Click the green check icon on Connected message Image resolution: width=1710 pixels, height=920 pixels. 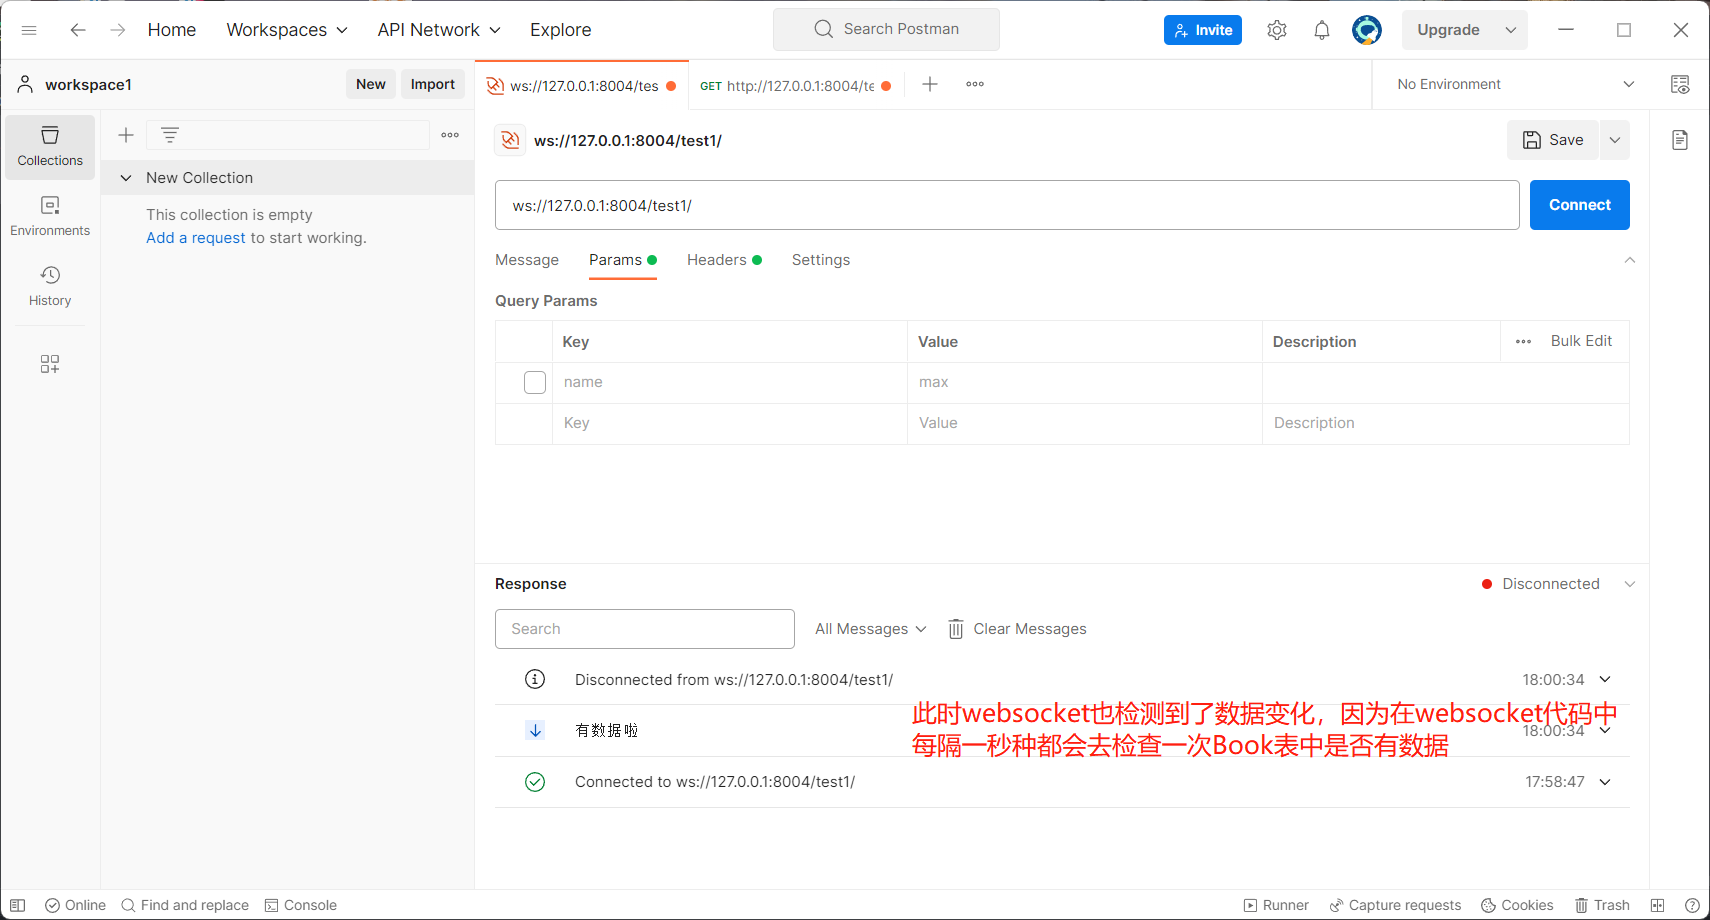pos(535,782)
